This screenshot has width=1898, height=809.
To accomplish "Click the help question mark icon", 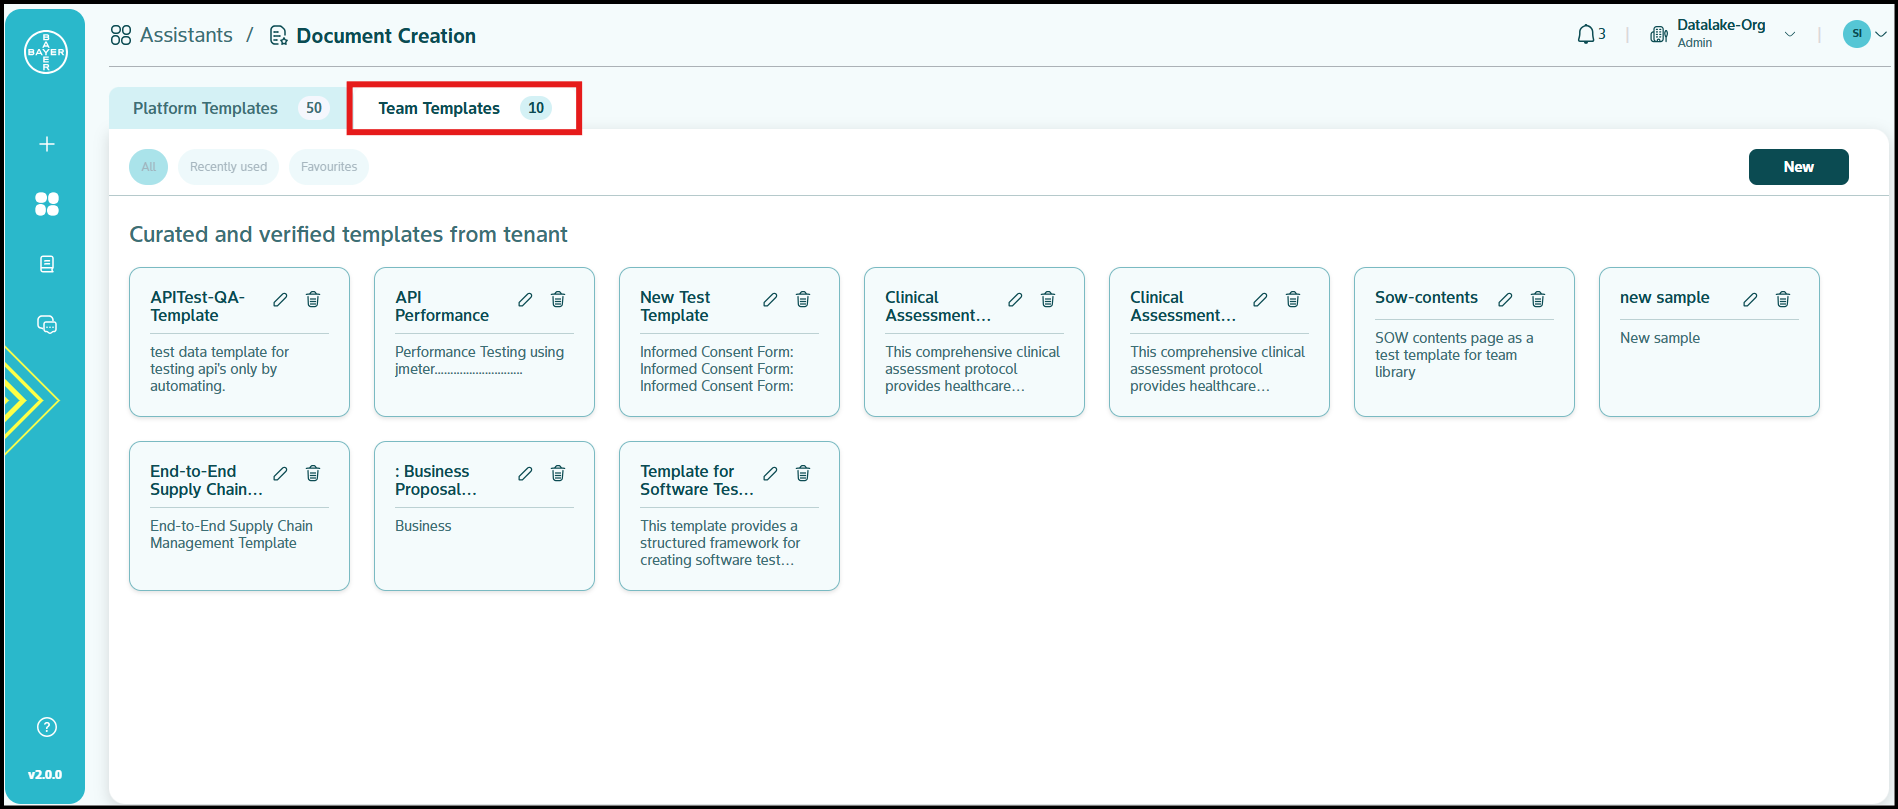I will tap(47, 727).
